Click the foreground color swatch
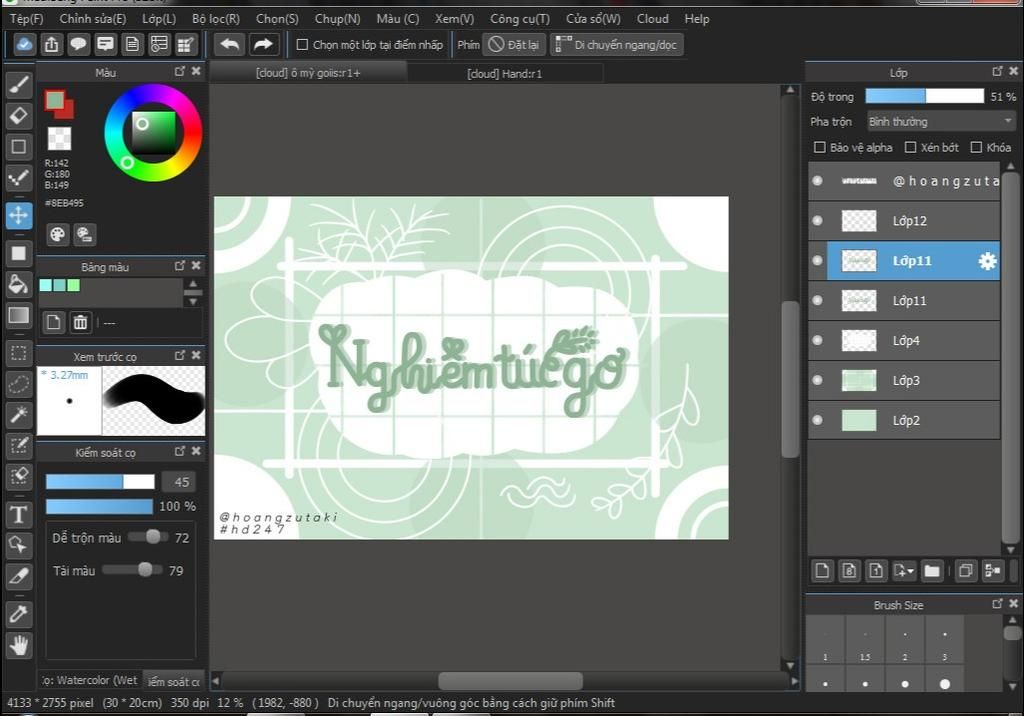 (x=55, y=101)
